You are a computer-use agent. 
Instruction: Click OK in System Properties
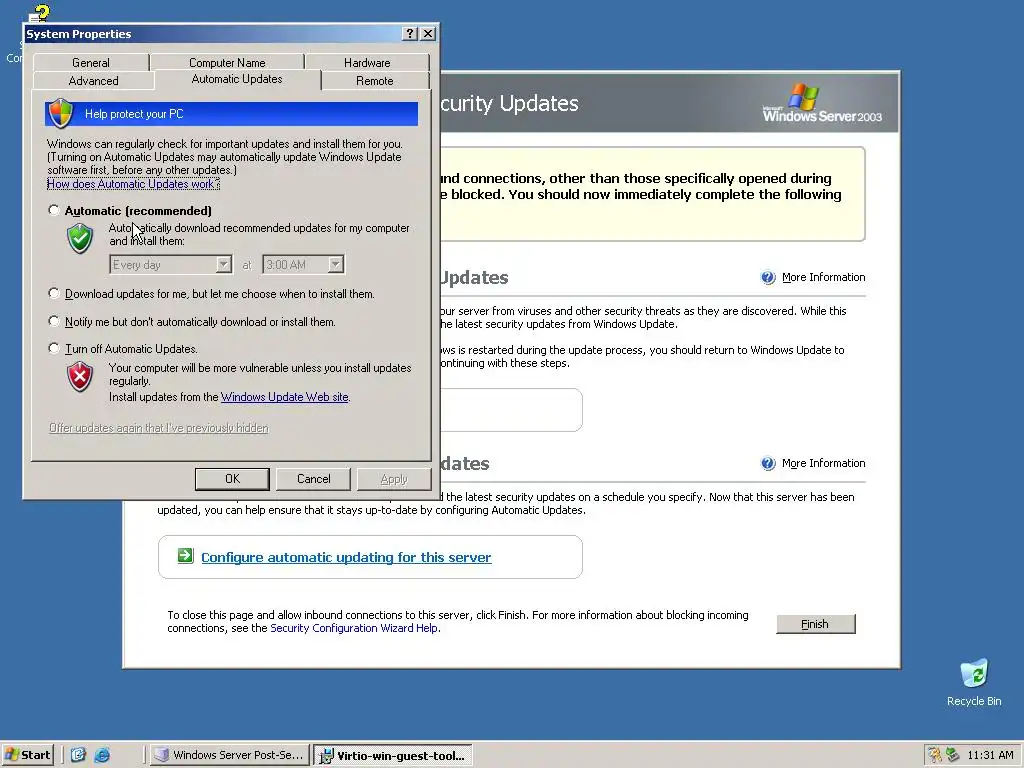click(x=232, y=479)
